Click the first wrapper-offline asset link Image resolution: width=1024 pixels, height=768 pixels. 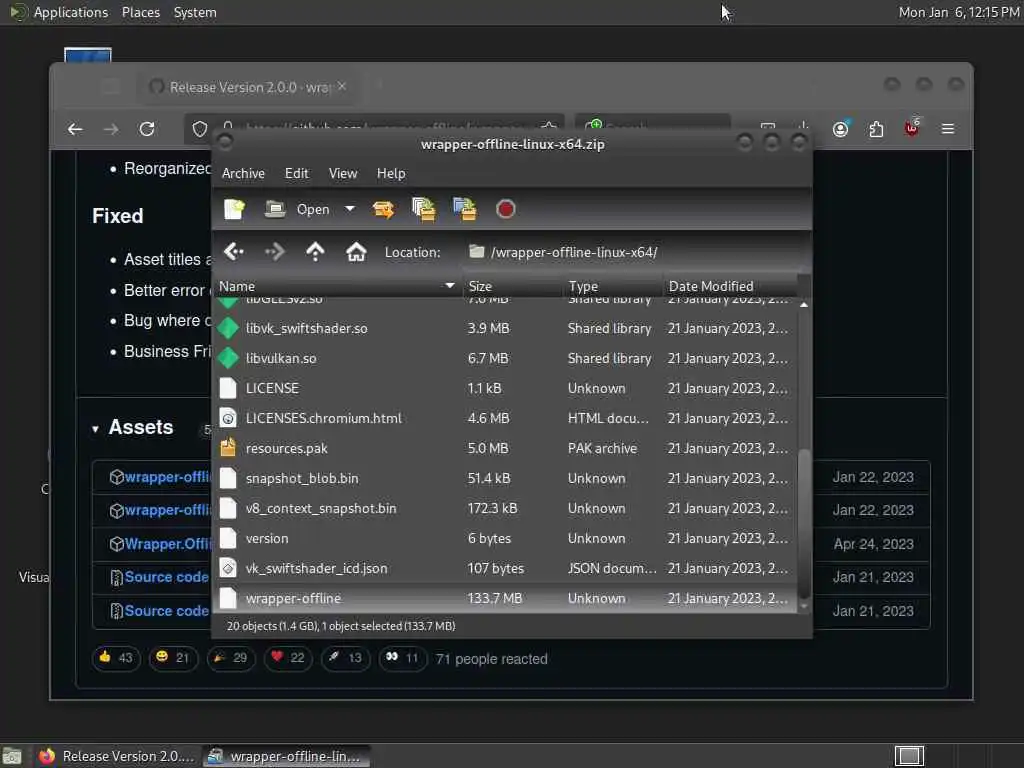(167, 477)
